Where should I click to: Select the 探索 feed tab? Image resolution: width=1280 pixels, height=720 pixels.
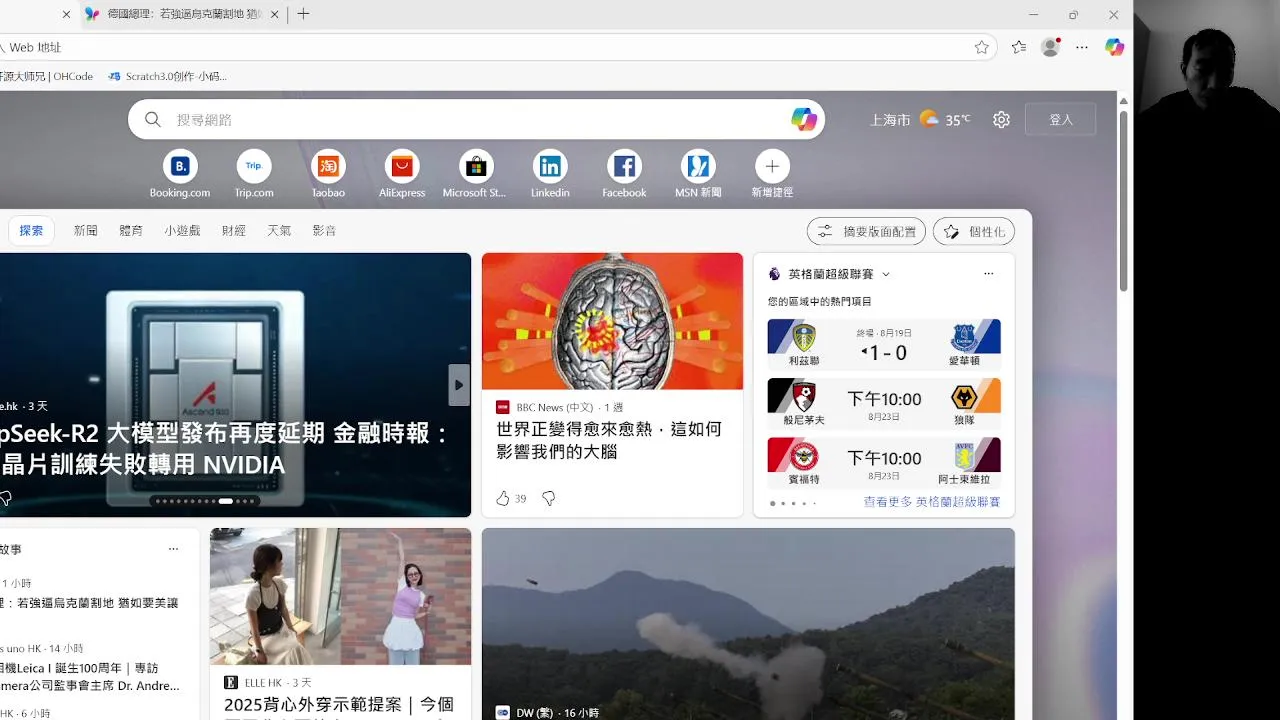(31, 230)
